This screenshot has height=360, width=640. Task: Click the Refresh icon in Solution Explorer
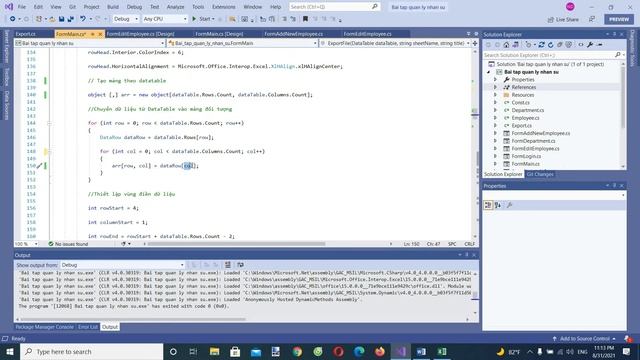pos(551,44)
